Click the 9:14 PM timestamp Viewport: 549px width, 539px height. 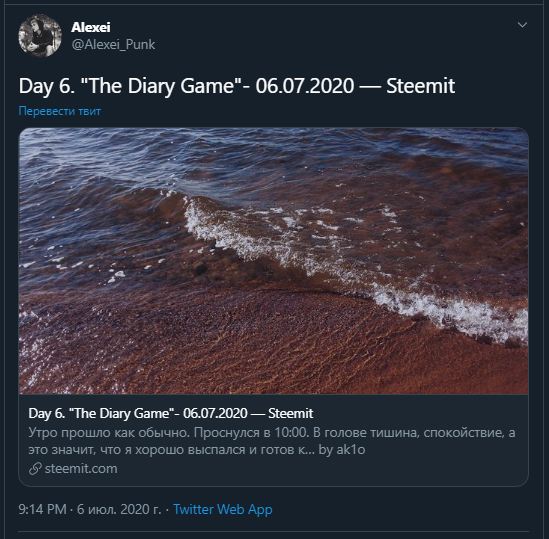click(42, 509)
